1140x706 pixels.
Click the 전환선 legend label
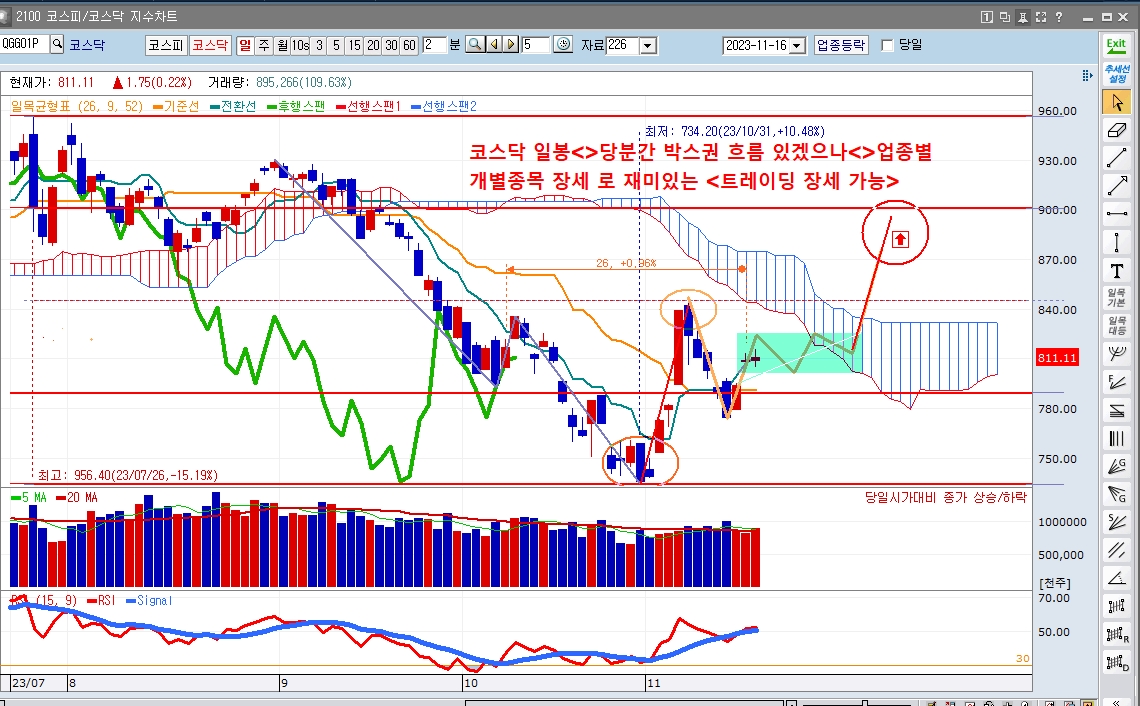(233, 106)
